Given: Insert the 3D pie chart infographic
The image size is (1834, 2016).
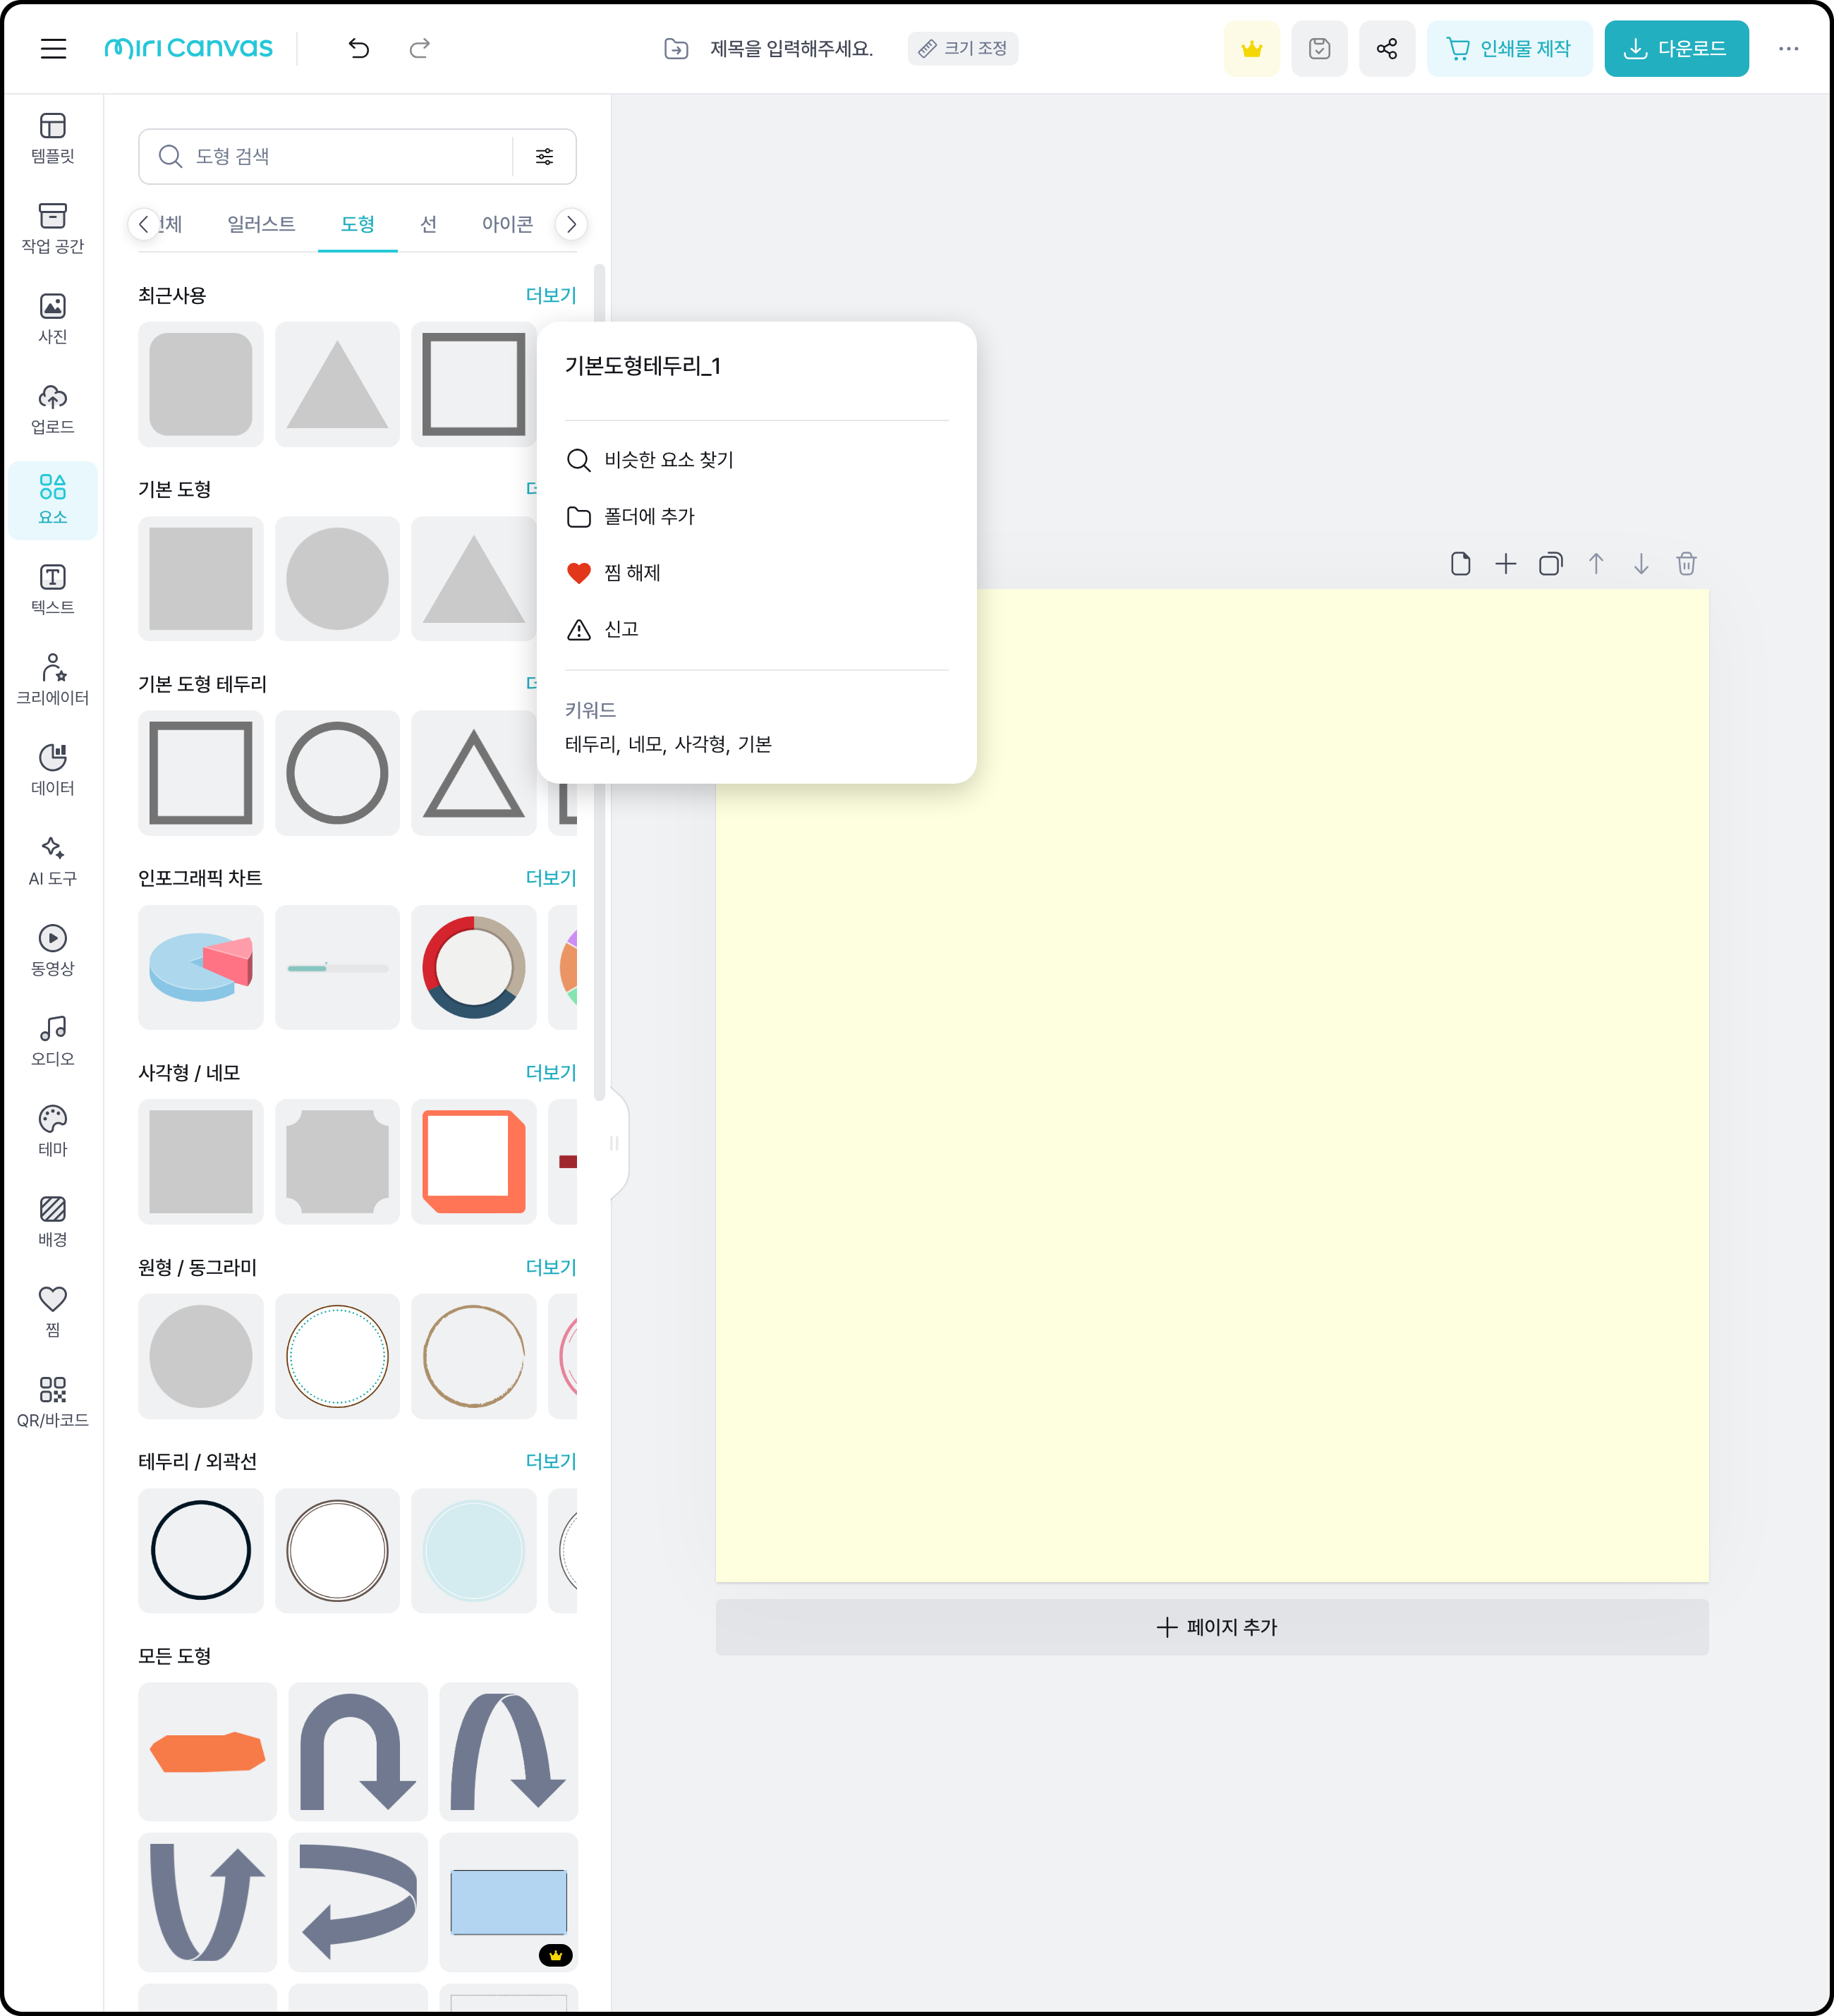Looking at the screenshot, I should click(x=200, y=968).
